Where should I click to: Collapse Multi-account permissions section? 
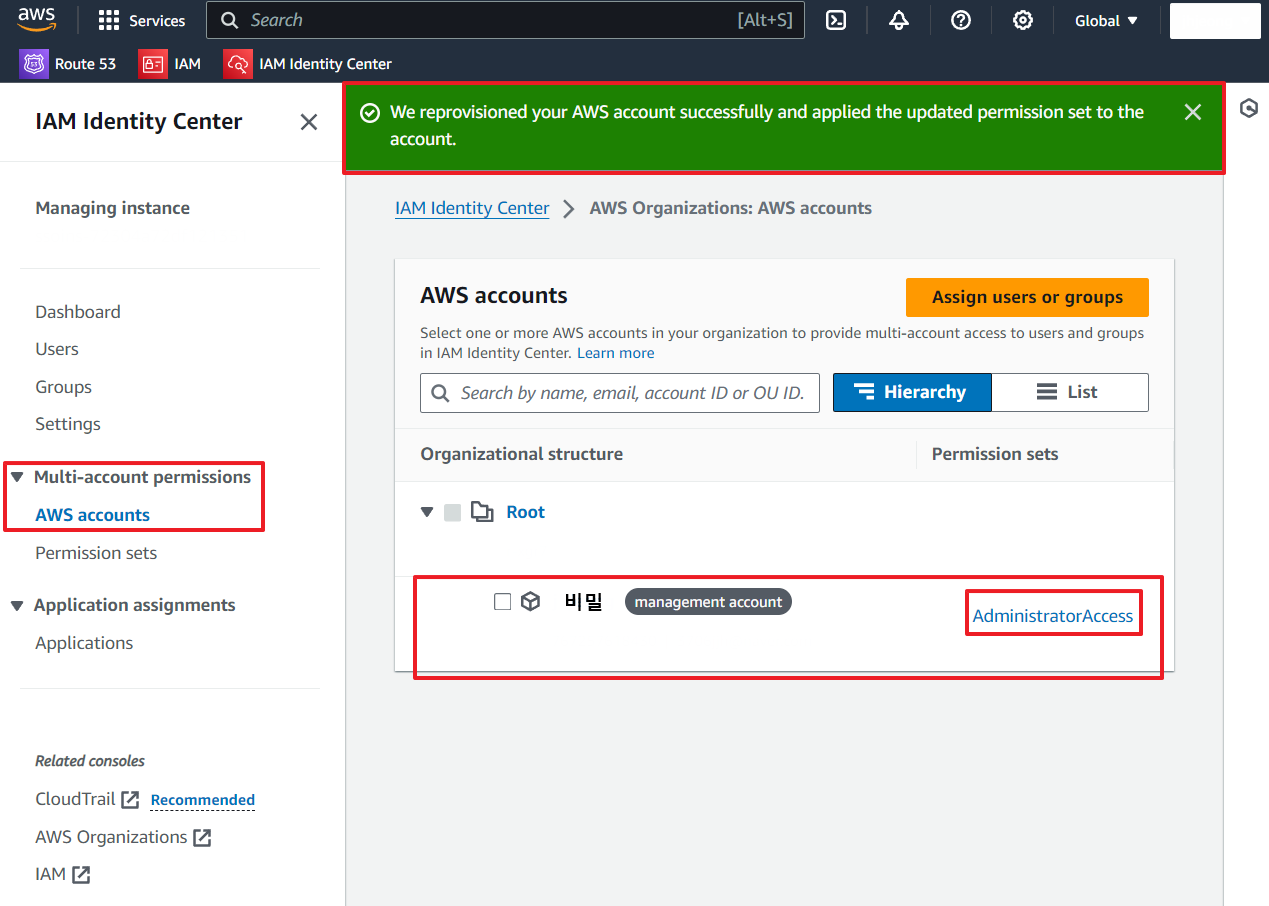(17, 477)
